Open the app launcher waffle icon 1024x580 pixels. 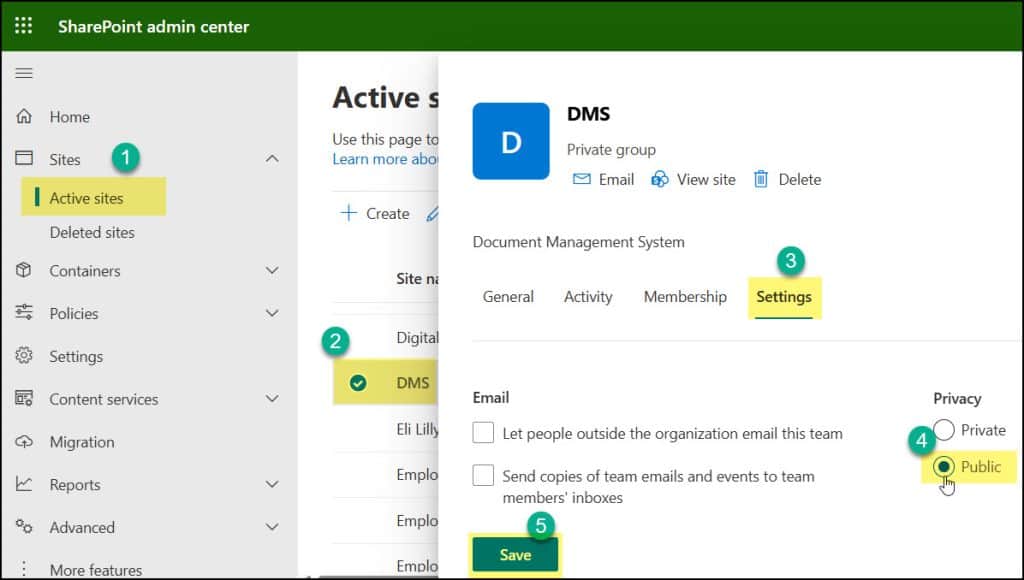(x=24, y=25)
